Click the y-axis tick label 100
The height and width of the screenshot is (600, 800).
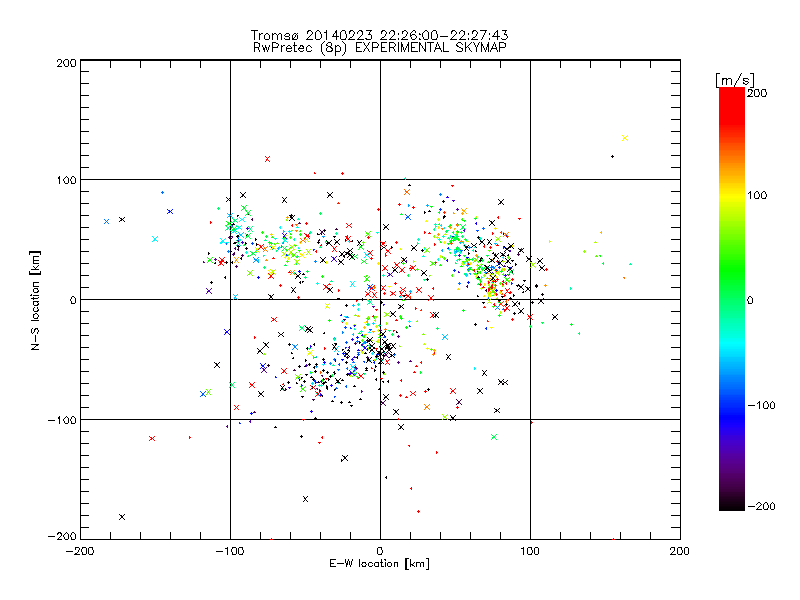[66, 180]
